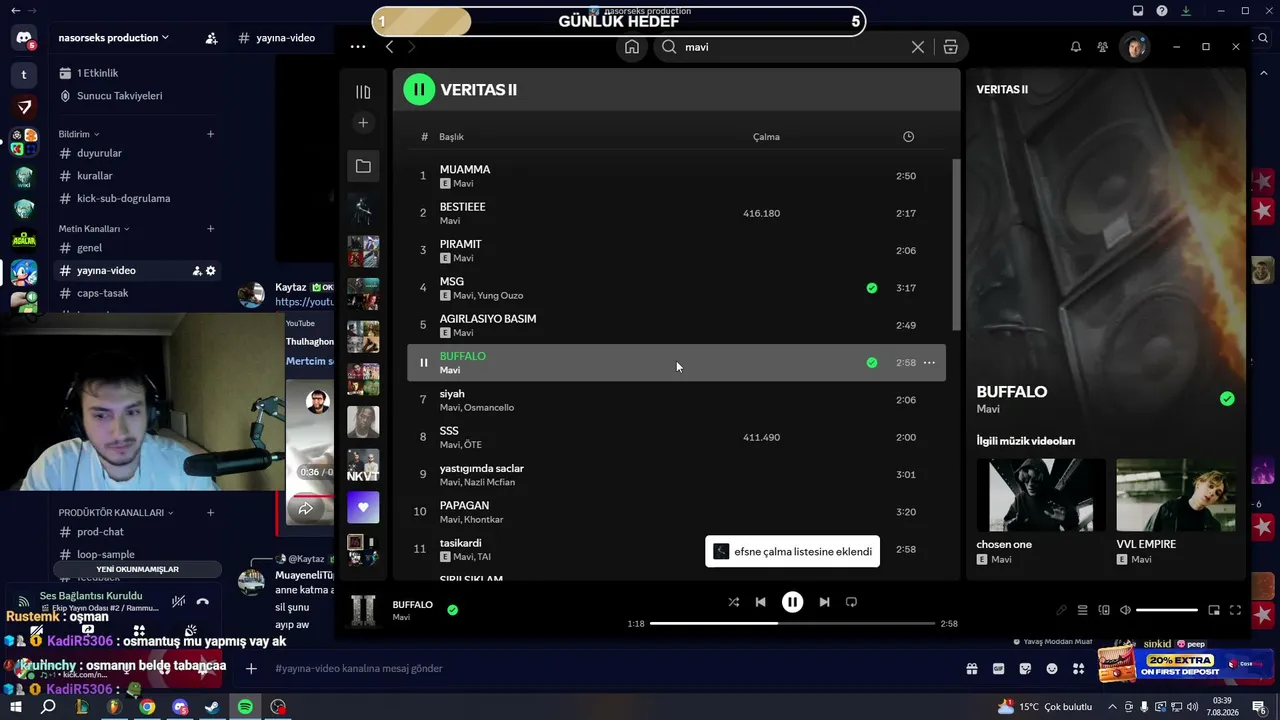
Task: Pause playback in the bottom player bar
Action: click(792, 602)
